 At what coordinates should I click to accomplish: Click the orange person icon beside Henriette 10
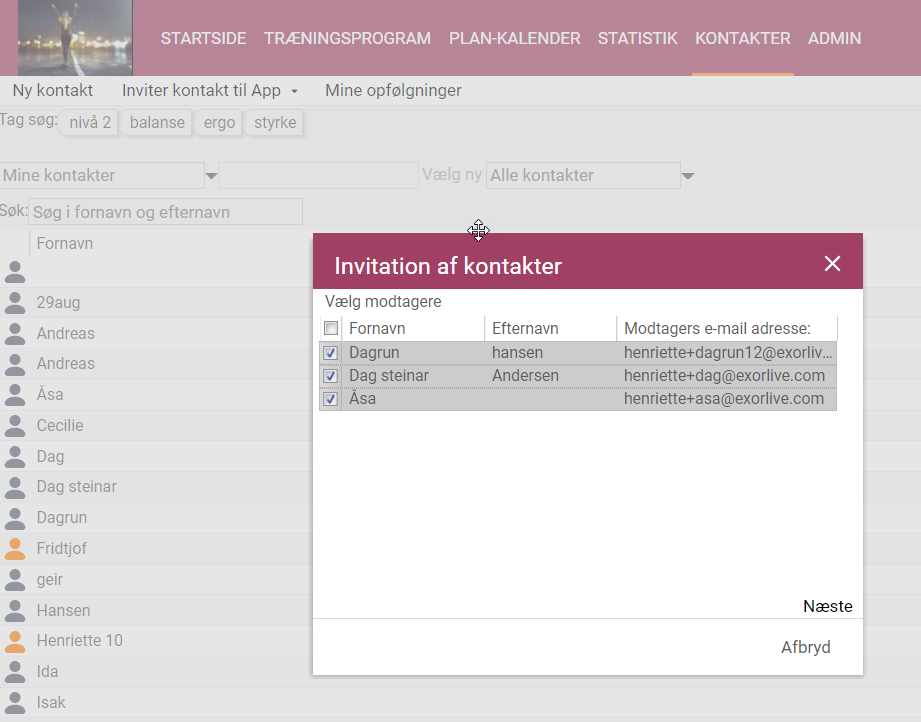pos(15,641)
